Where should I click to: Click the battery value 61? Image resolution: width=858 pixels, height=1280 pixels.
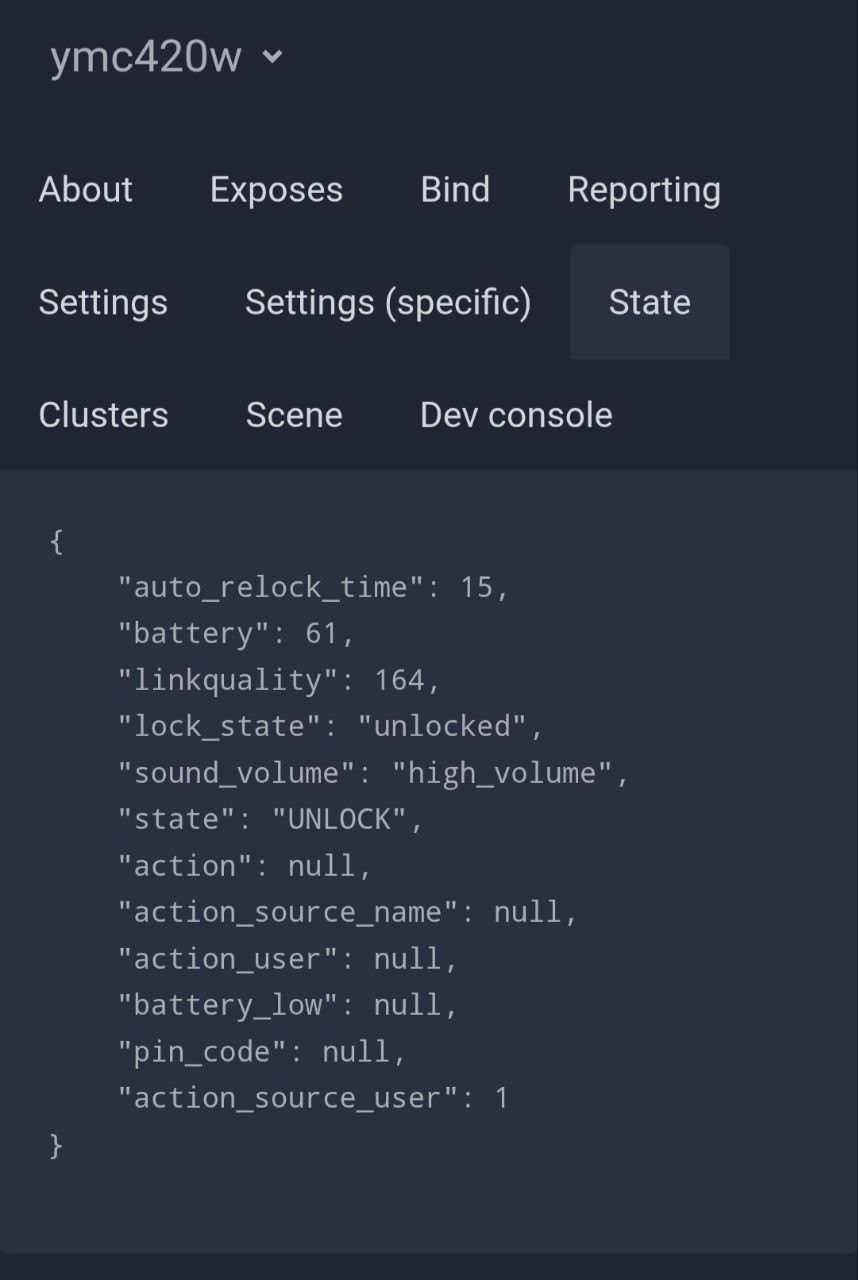pos(322,633)
